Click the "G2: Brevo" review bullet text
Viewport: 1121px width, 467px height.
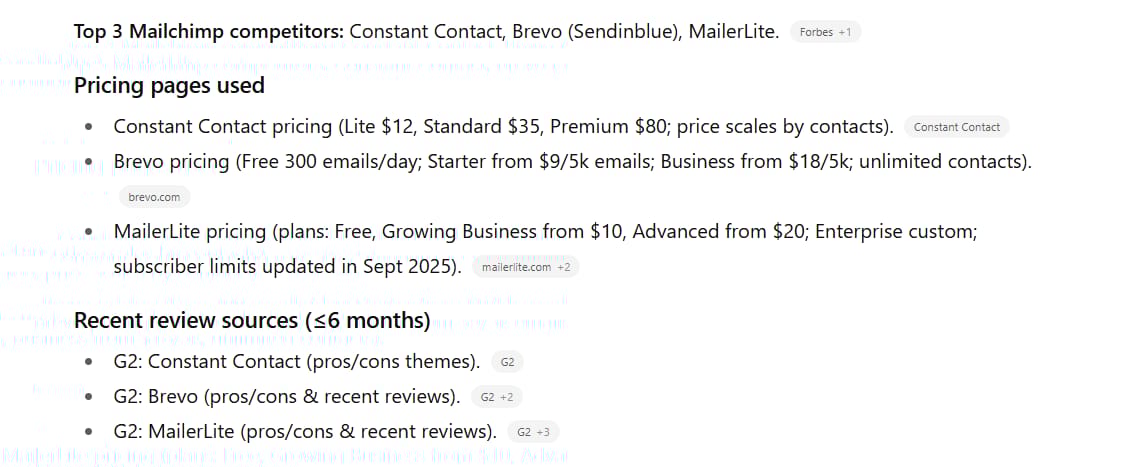(x=286, y=397)
